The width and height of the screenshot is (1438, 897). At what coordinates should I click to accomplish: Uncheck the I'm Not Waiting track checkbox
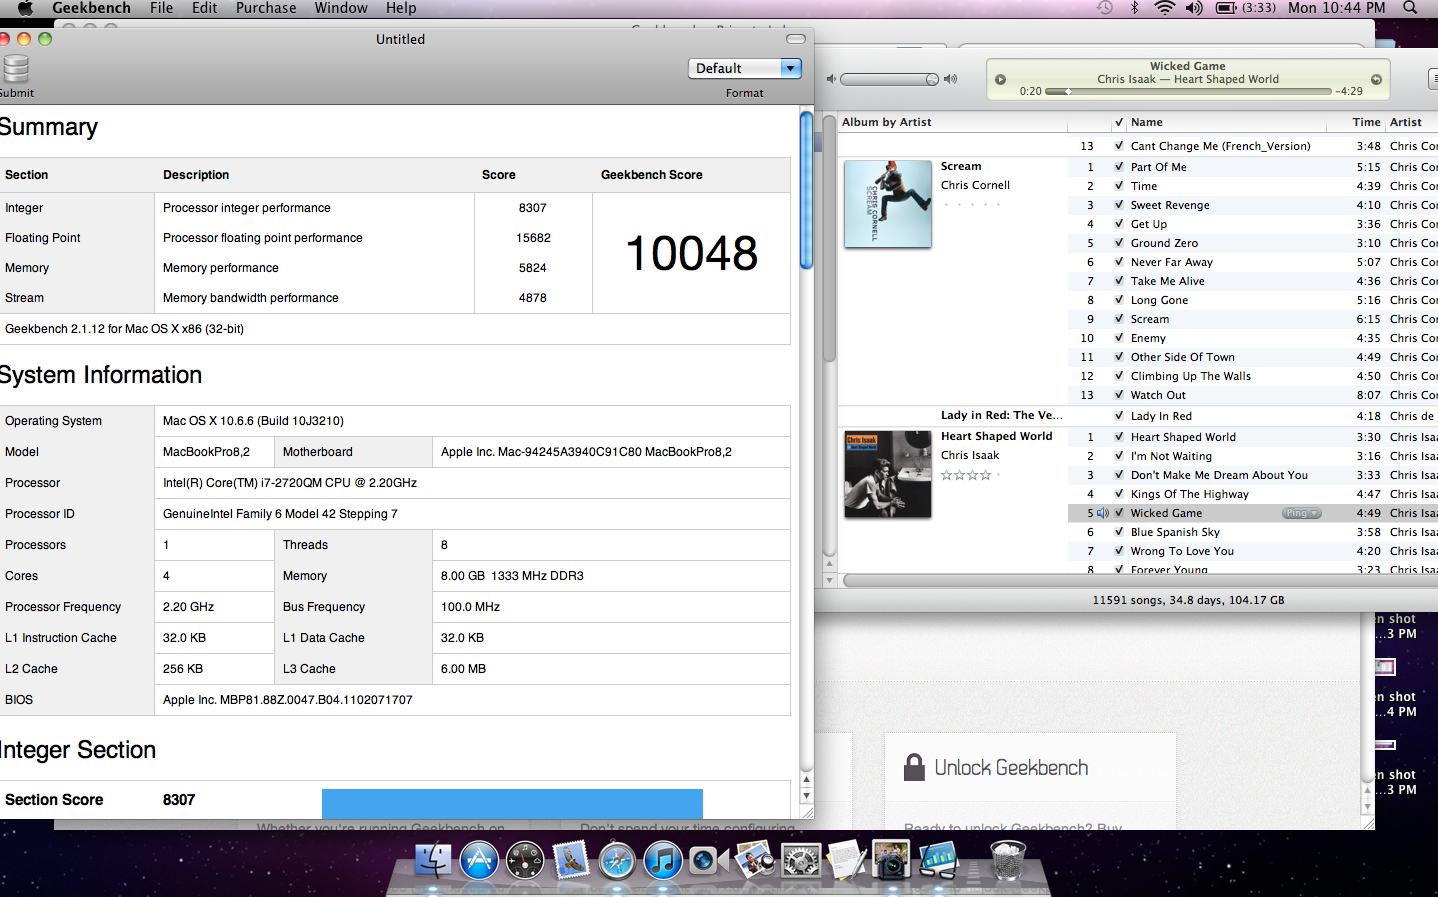[x=1119, y=456]
